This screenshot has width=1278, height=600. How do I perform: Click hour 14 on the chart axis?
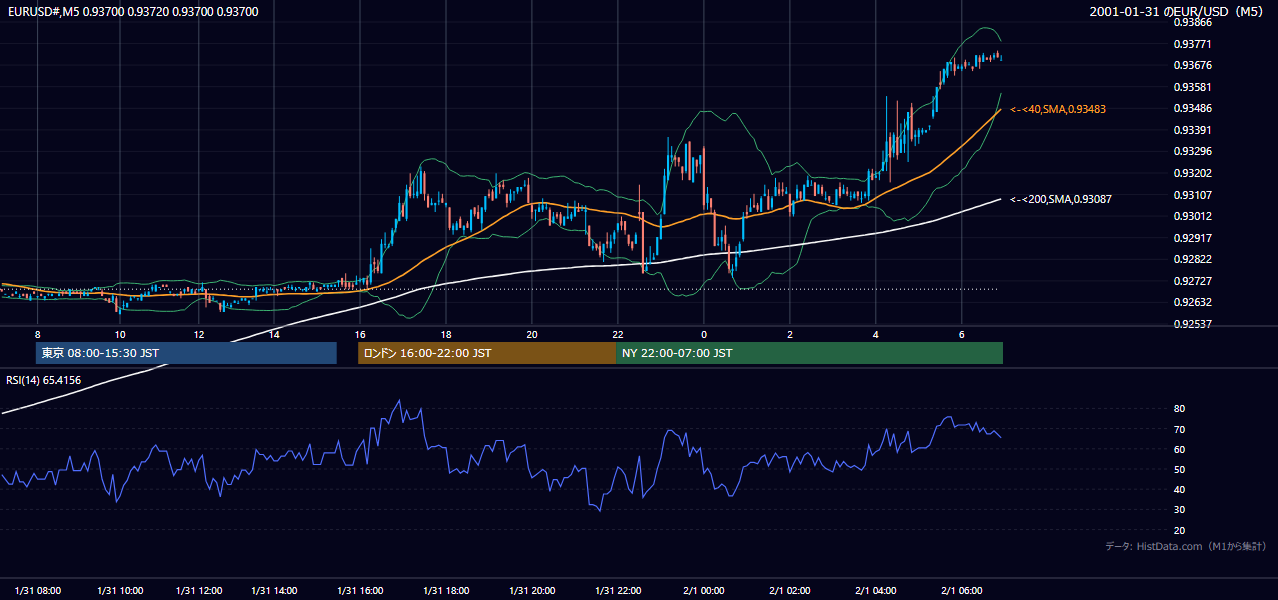coord(275,334)
